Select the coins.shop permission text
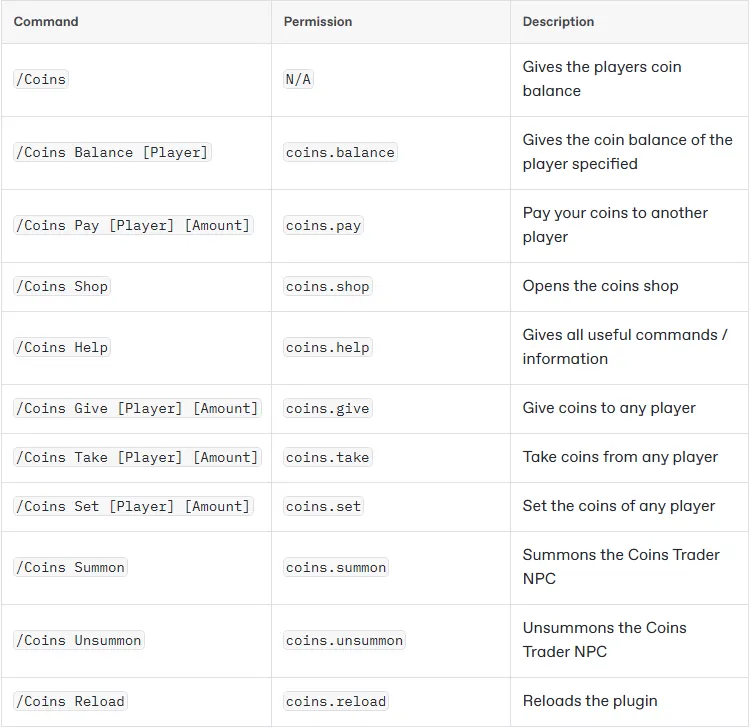Screen dimensions: 751x728 click(x=327, y=286)
